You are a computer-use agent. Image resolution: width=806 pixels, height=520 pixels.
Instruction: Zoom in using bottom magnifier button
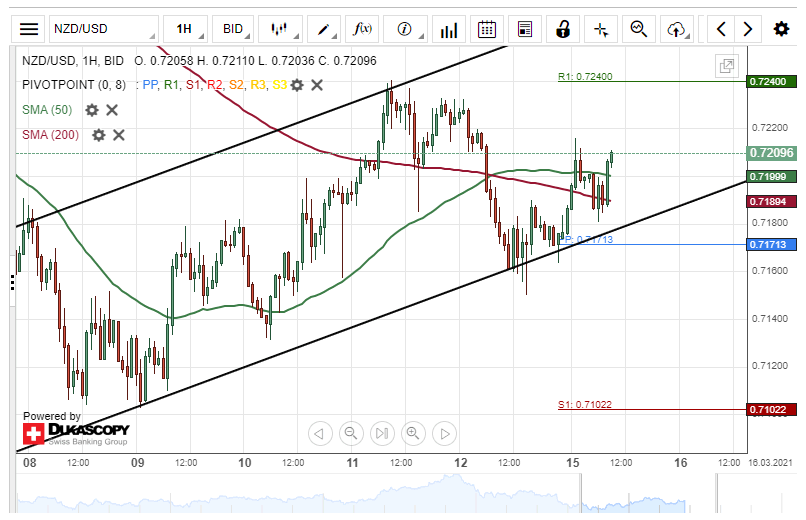pos(412,433)
